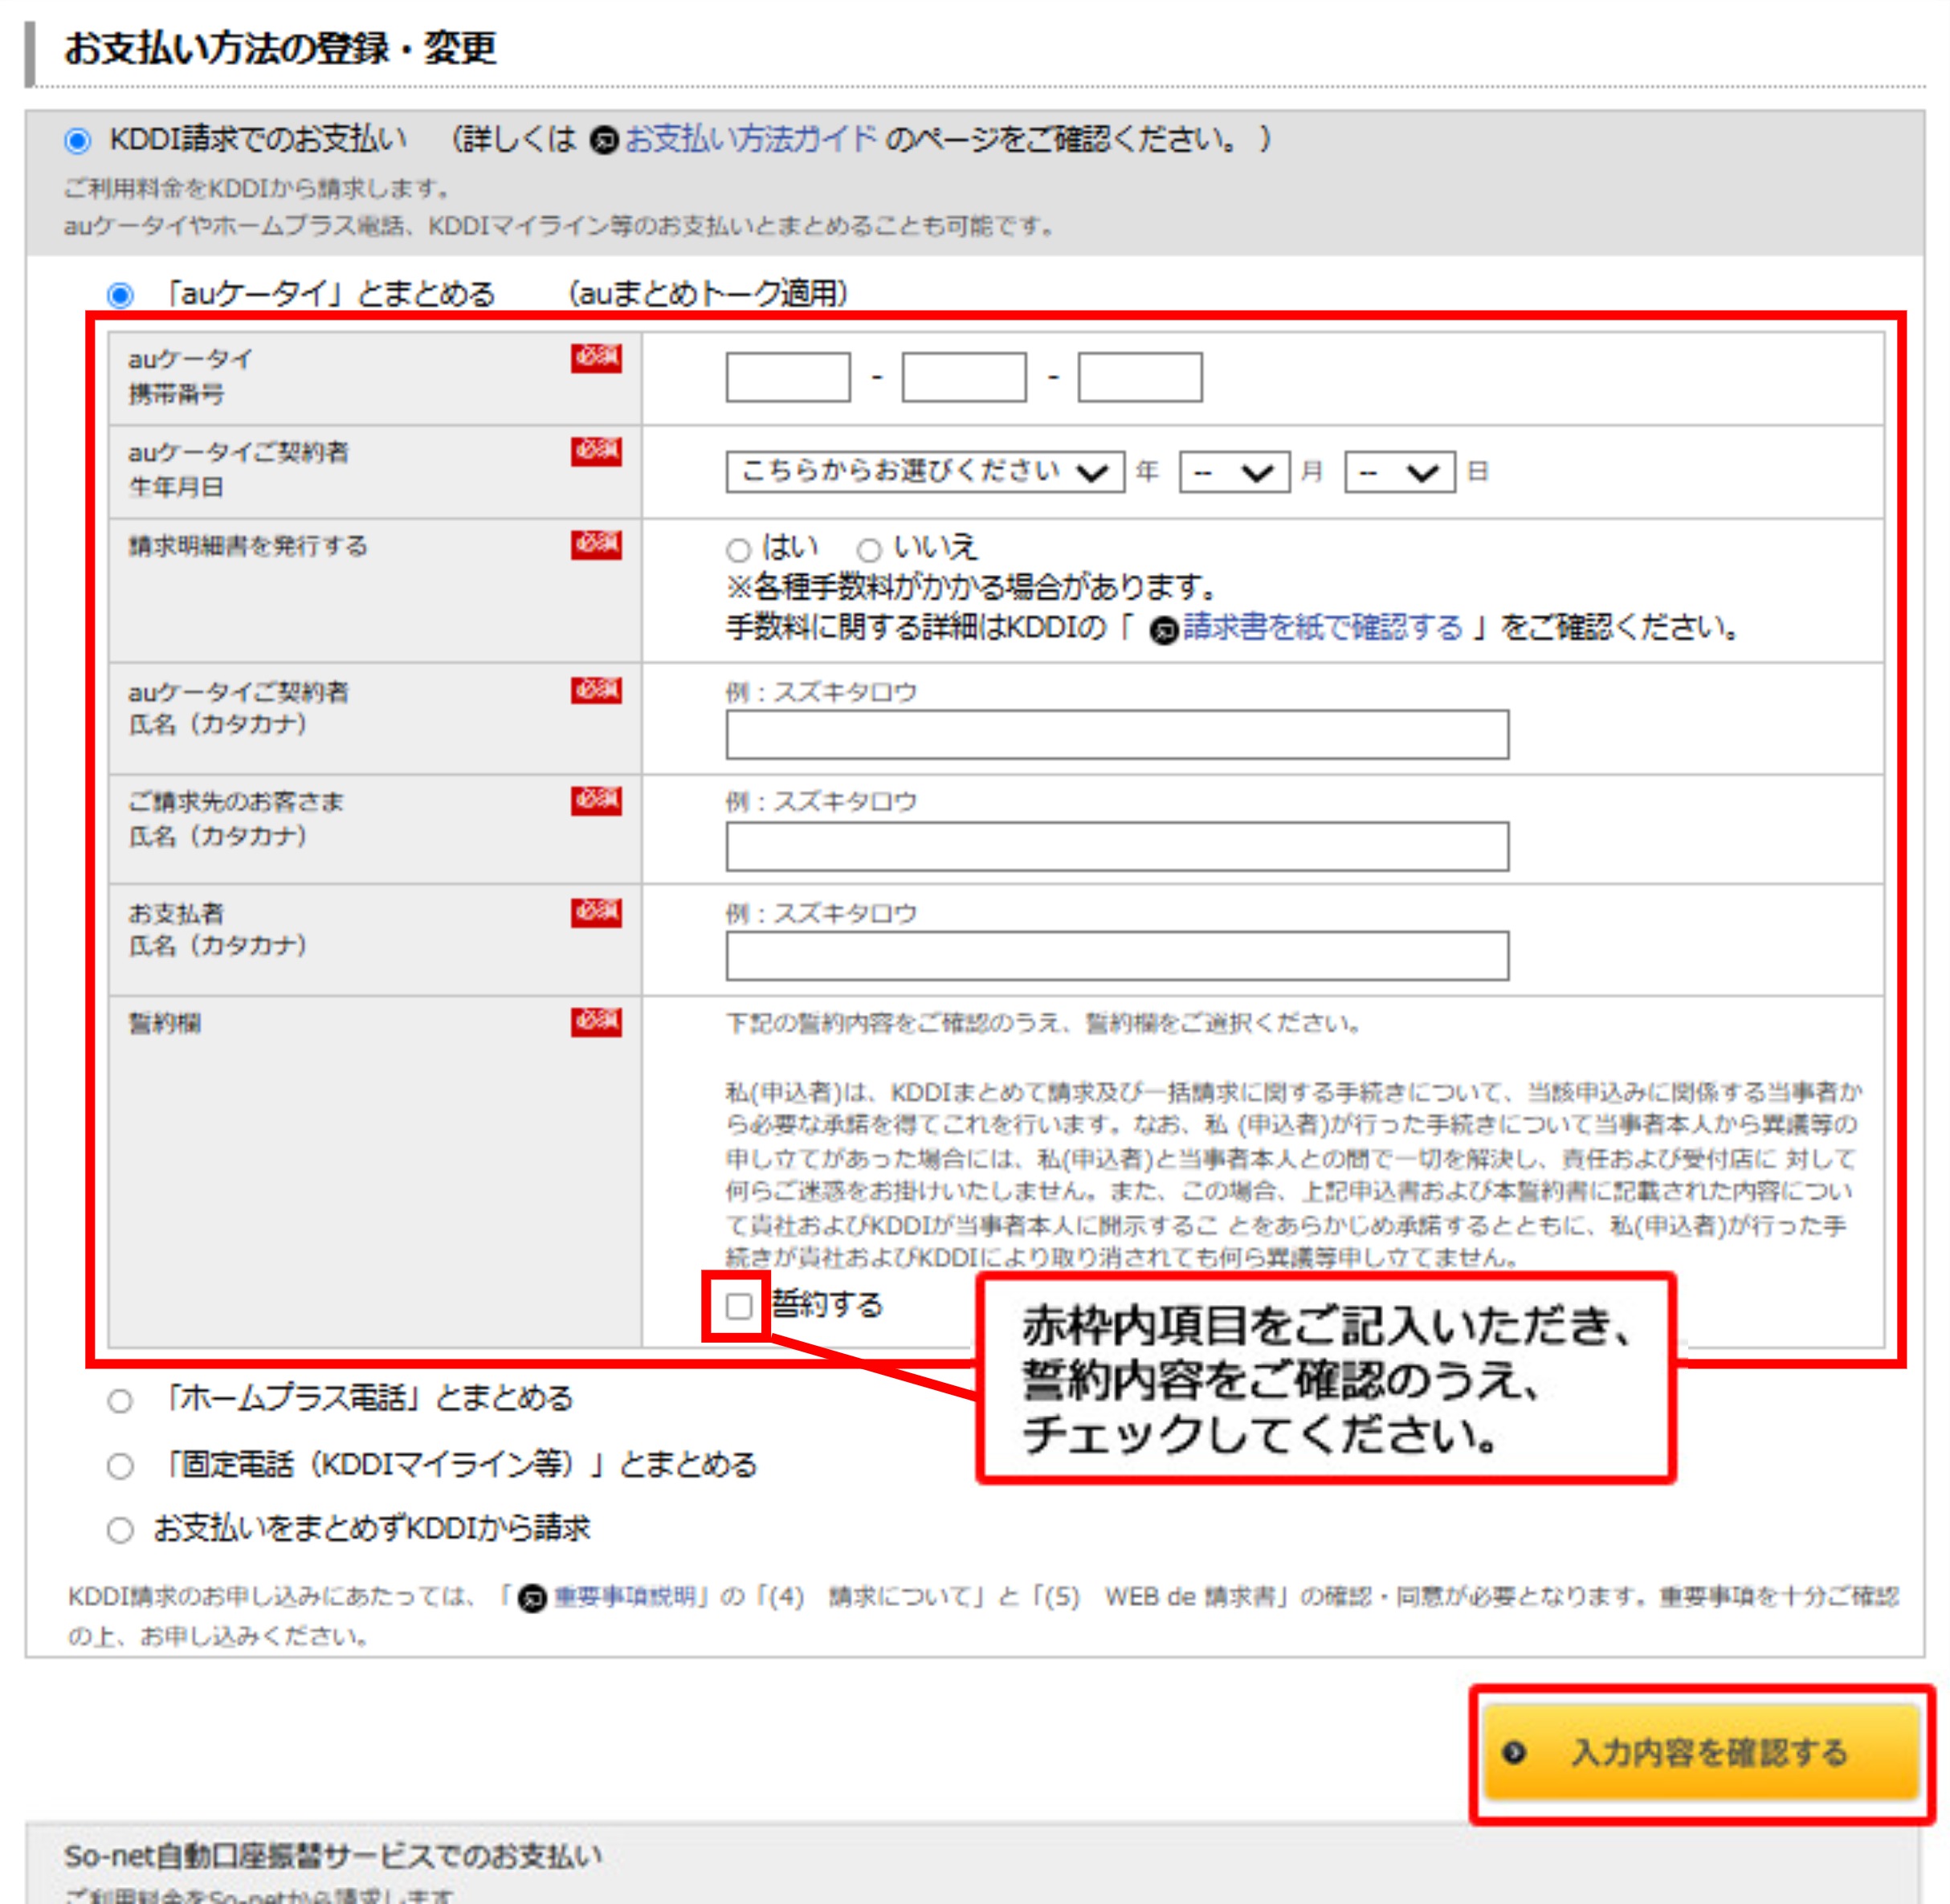1950x1904 pixels.
Task: Select お支払いをまとめずKDDIから請求 option
Action: (120, 1530)
